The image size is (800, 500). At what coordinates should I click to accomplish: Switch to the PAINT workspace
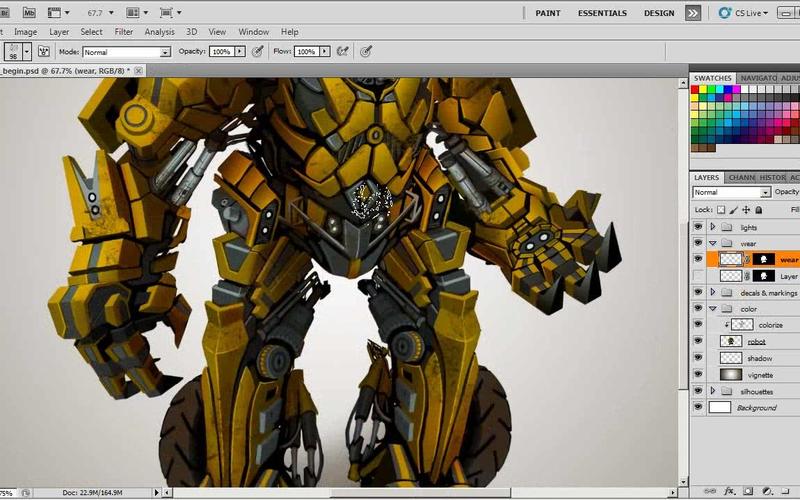pyautogui.click(x=548, y=13)
